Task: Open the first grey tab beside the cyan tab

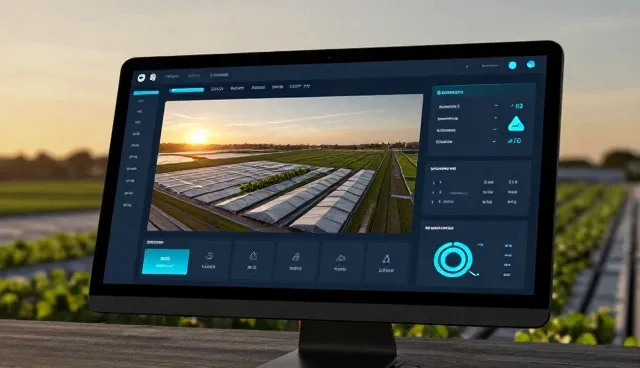Action: coord(216,89)
